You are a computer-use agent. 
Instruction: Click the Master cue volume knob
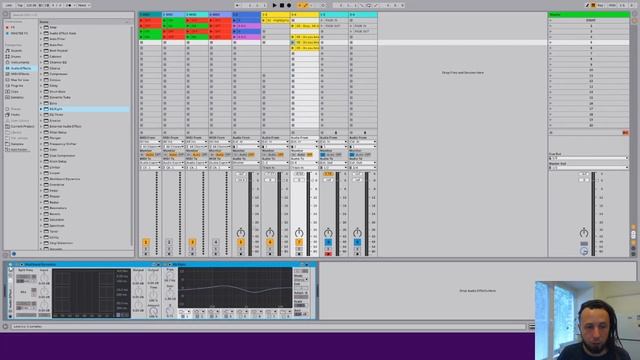coord(584,251)
